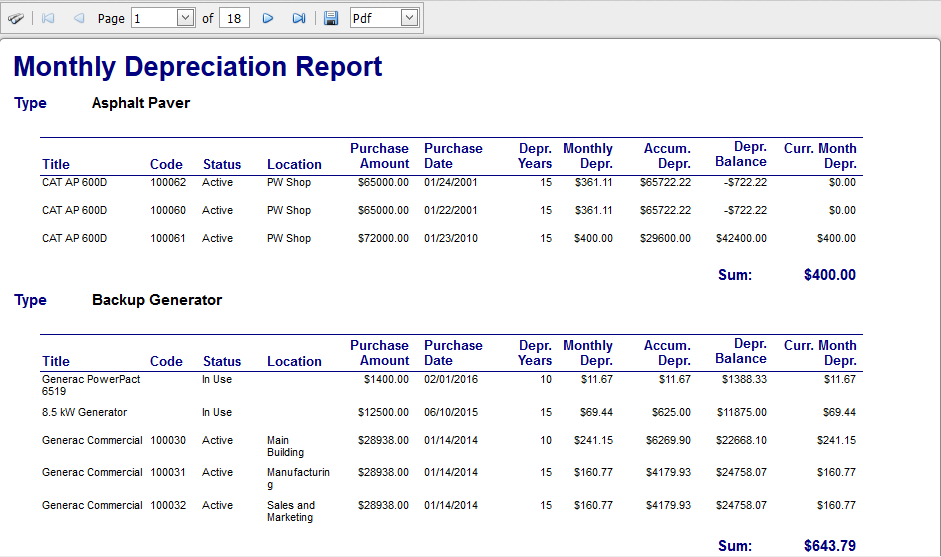Click code 100060 cell
Image resolution: width=941 pixels, height=557 pixels.
[168, 211]
